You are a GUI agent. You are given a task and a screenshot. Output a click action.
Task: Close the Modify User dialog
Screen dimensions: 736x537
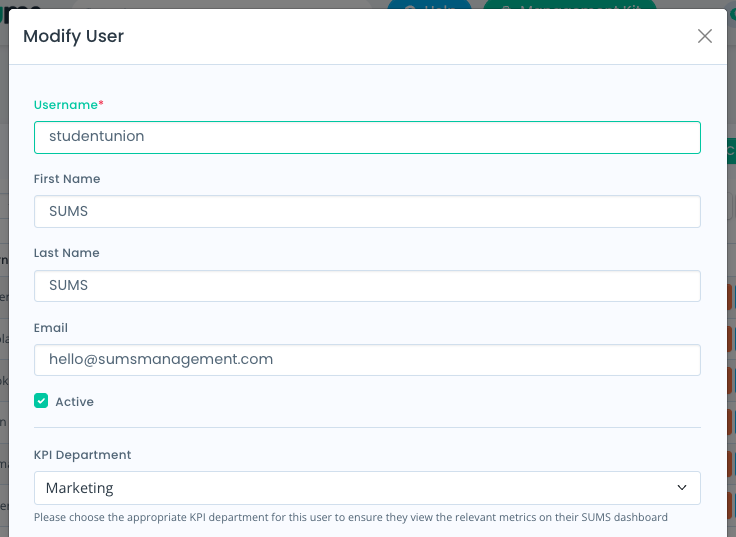tap(705, 36)
